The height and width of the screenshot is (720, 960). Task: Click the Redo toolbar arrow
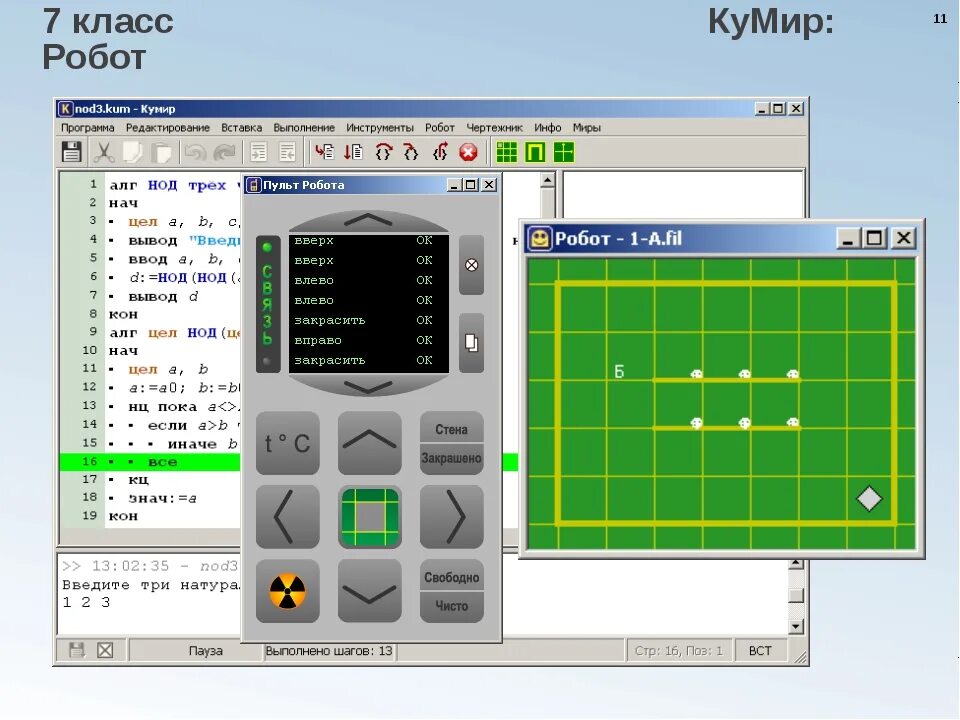(224, 152)
